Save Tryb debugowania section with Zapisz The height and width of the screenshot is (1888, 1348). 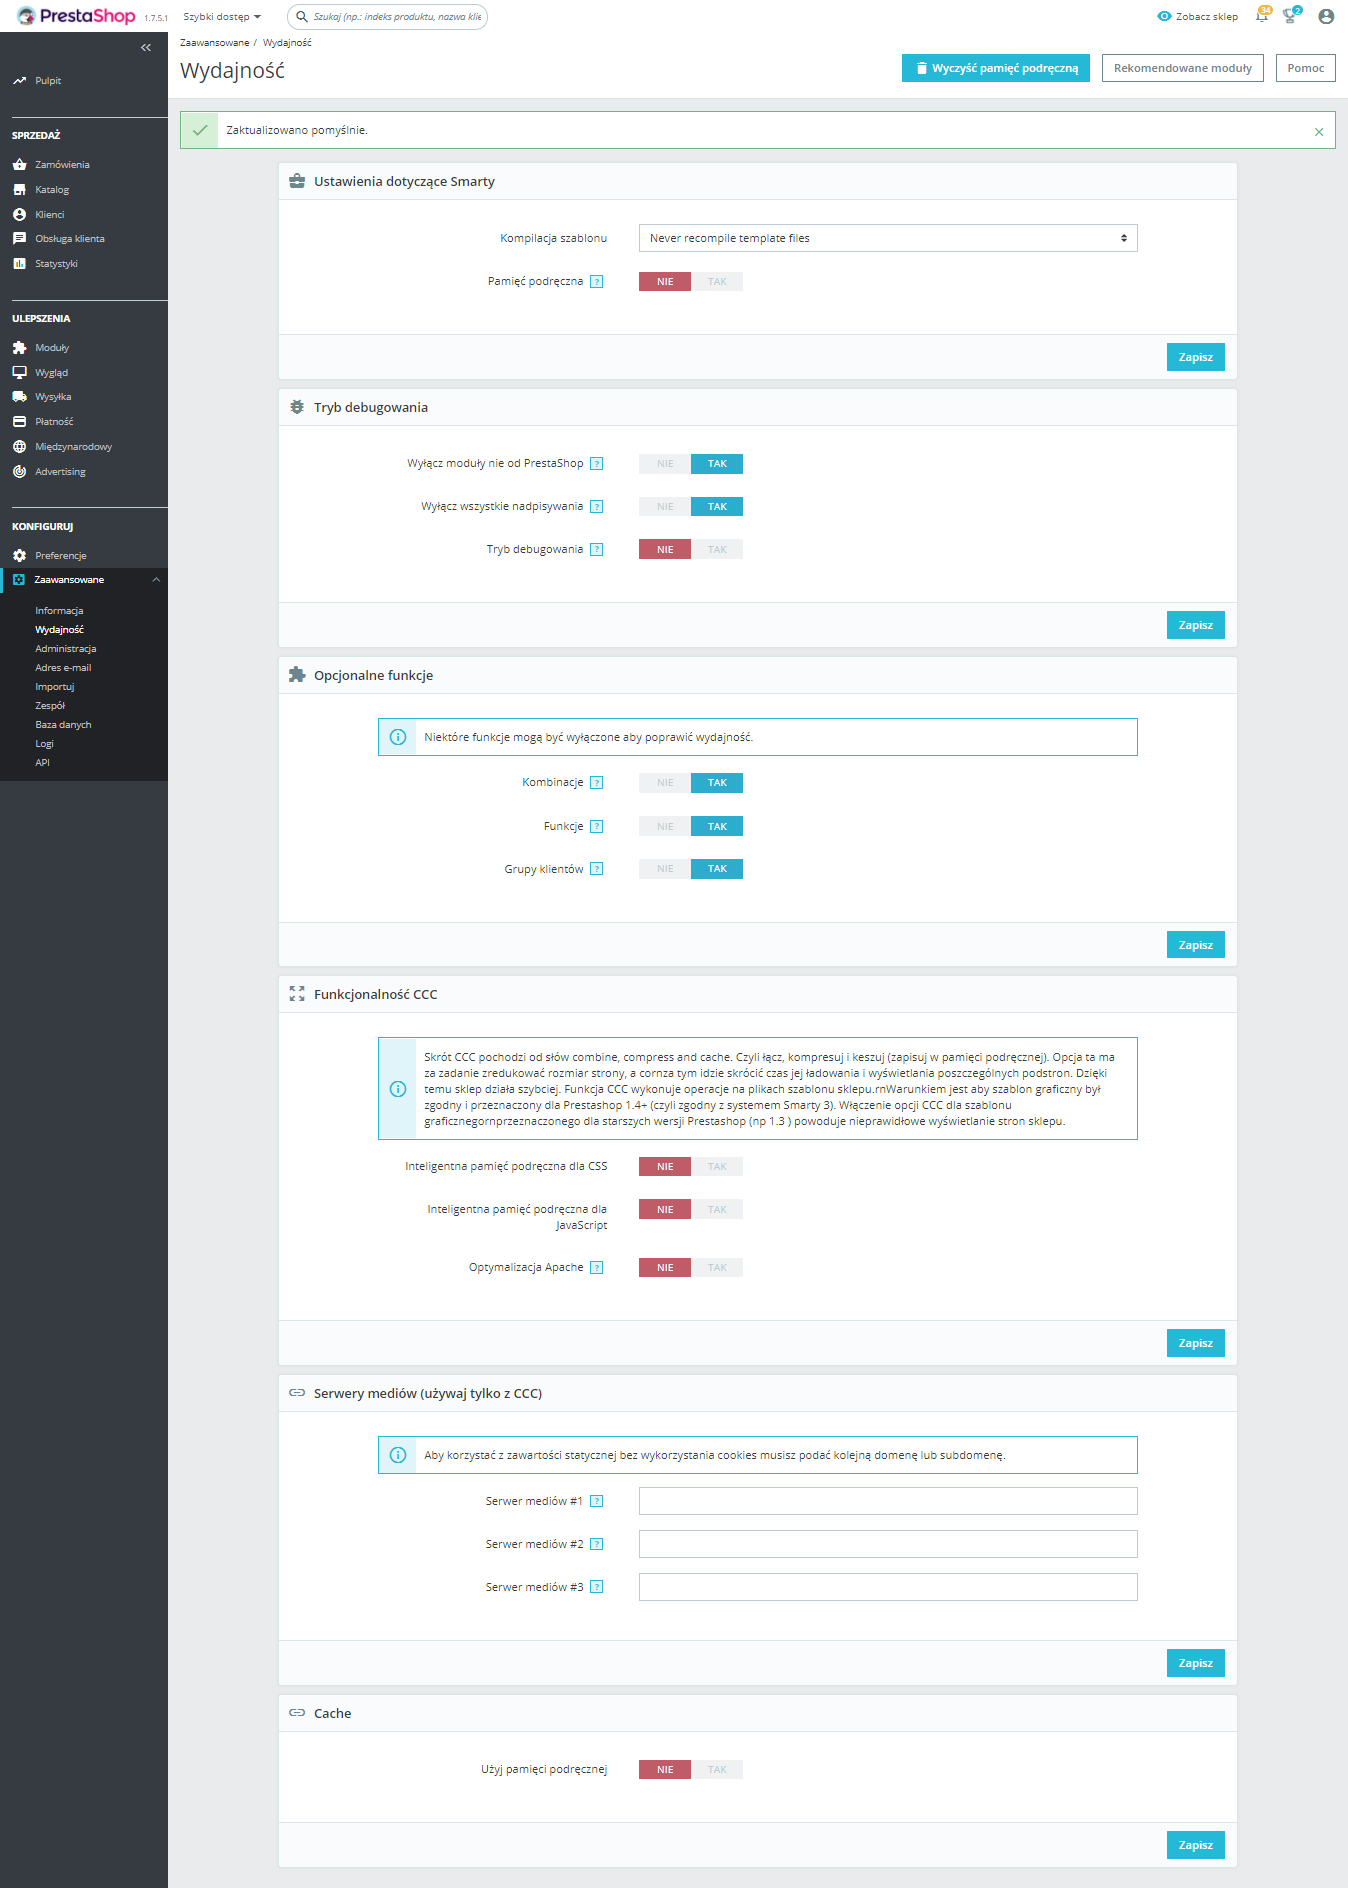click(x=1196, y=625)
